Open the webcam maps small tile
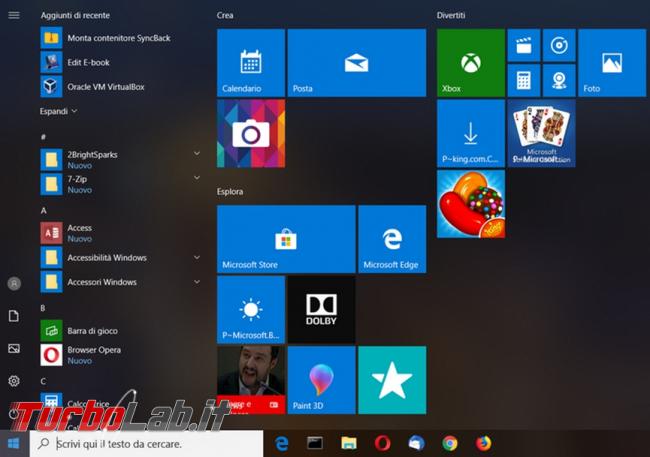This screenshot has width=650, height=457. point(559,80)
